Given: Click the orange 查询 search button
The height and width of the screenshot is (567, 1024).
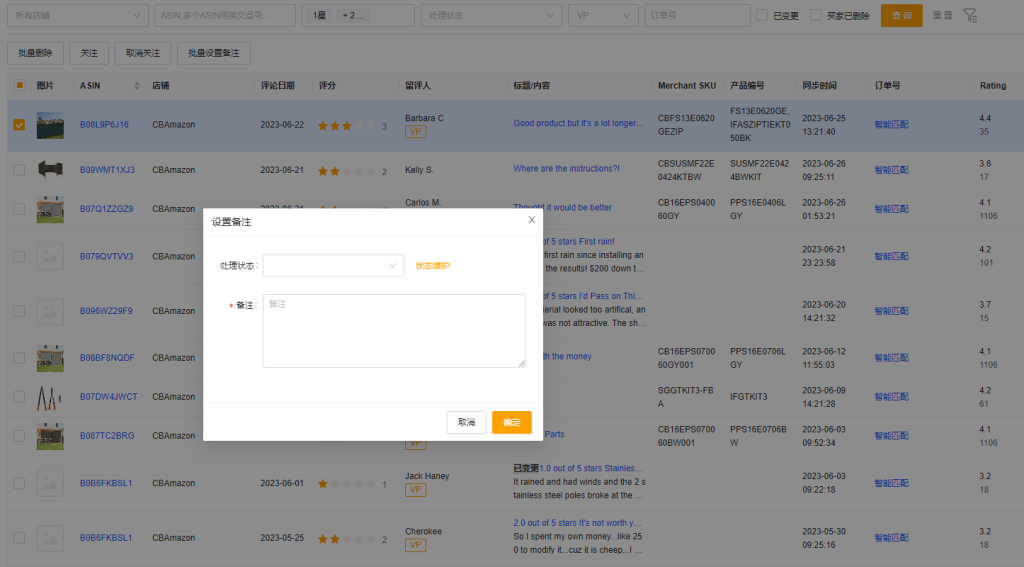Looking at the screenshot, I should pos(901,15).
